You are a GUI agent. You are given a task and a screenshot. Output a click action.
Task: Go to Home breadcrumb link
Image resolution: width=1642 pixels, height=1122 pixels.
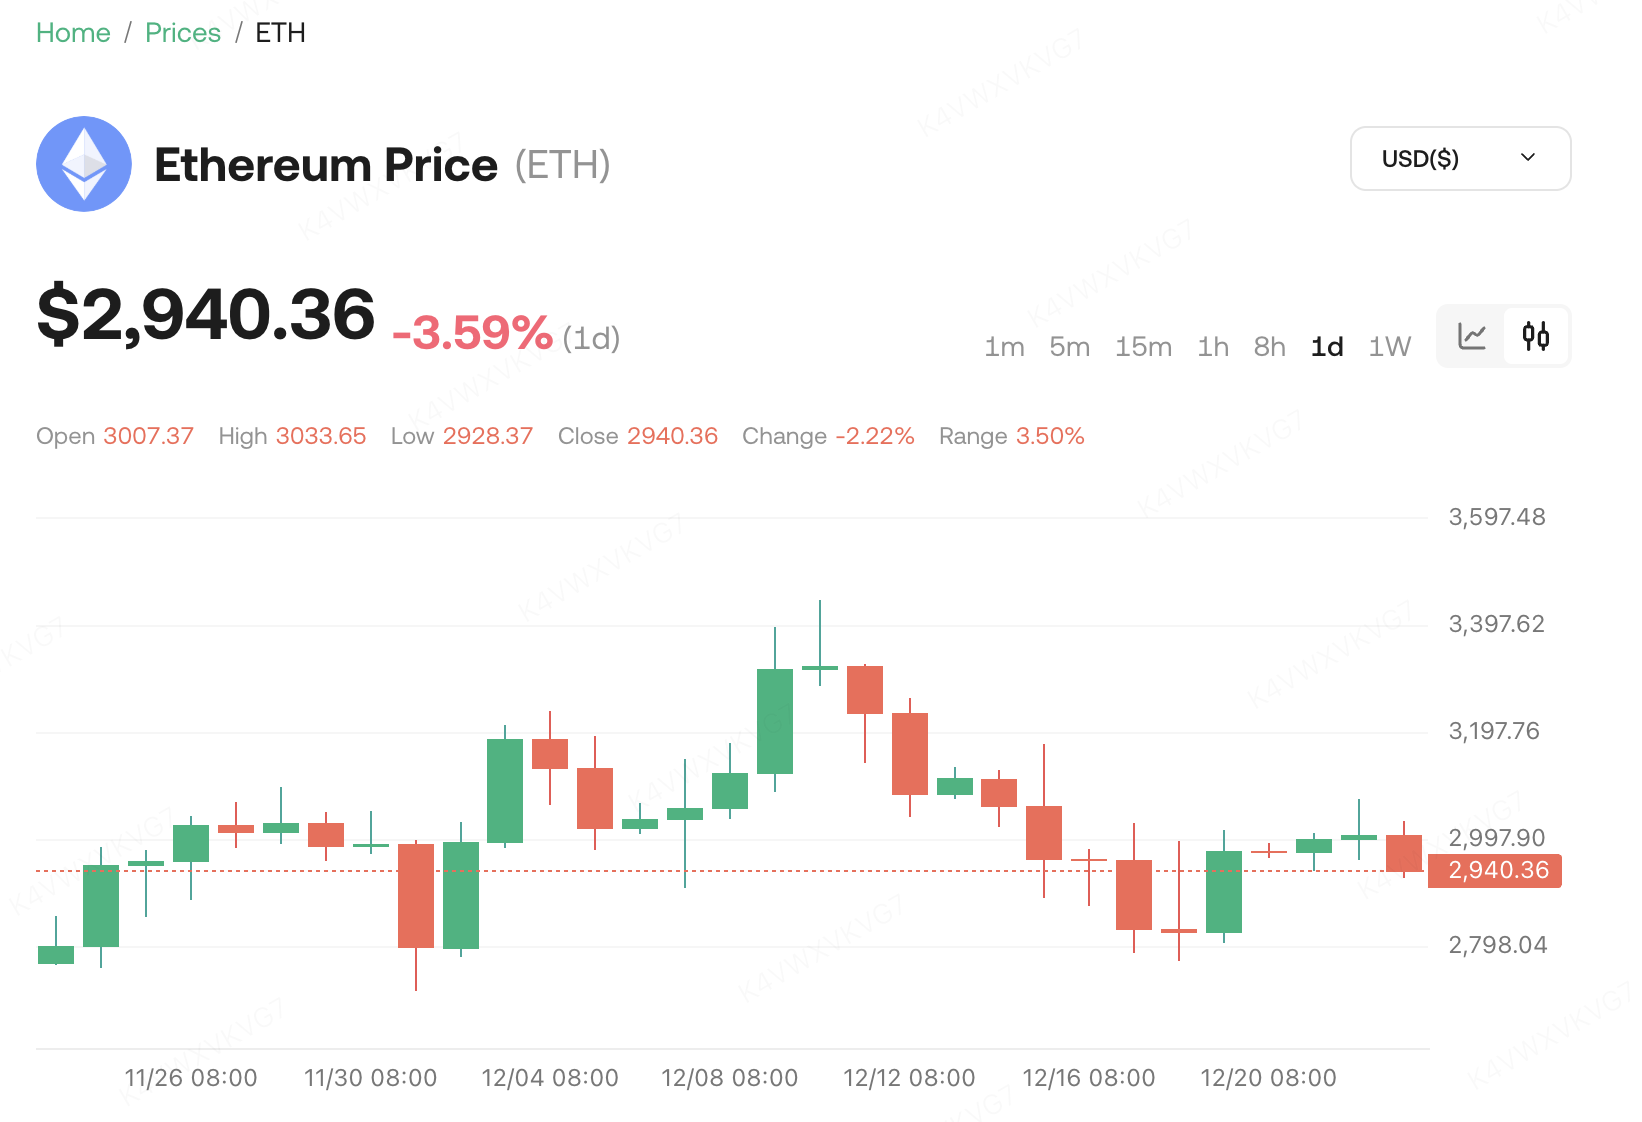(73, 33)
